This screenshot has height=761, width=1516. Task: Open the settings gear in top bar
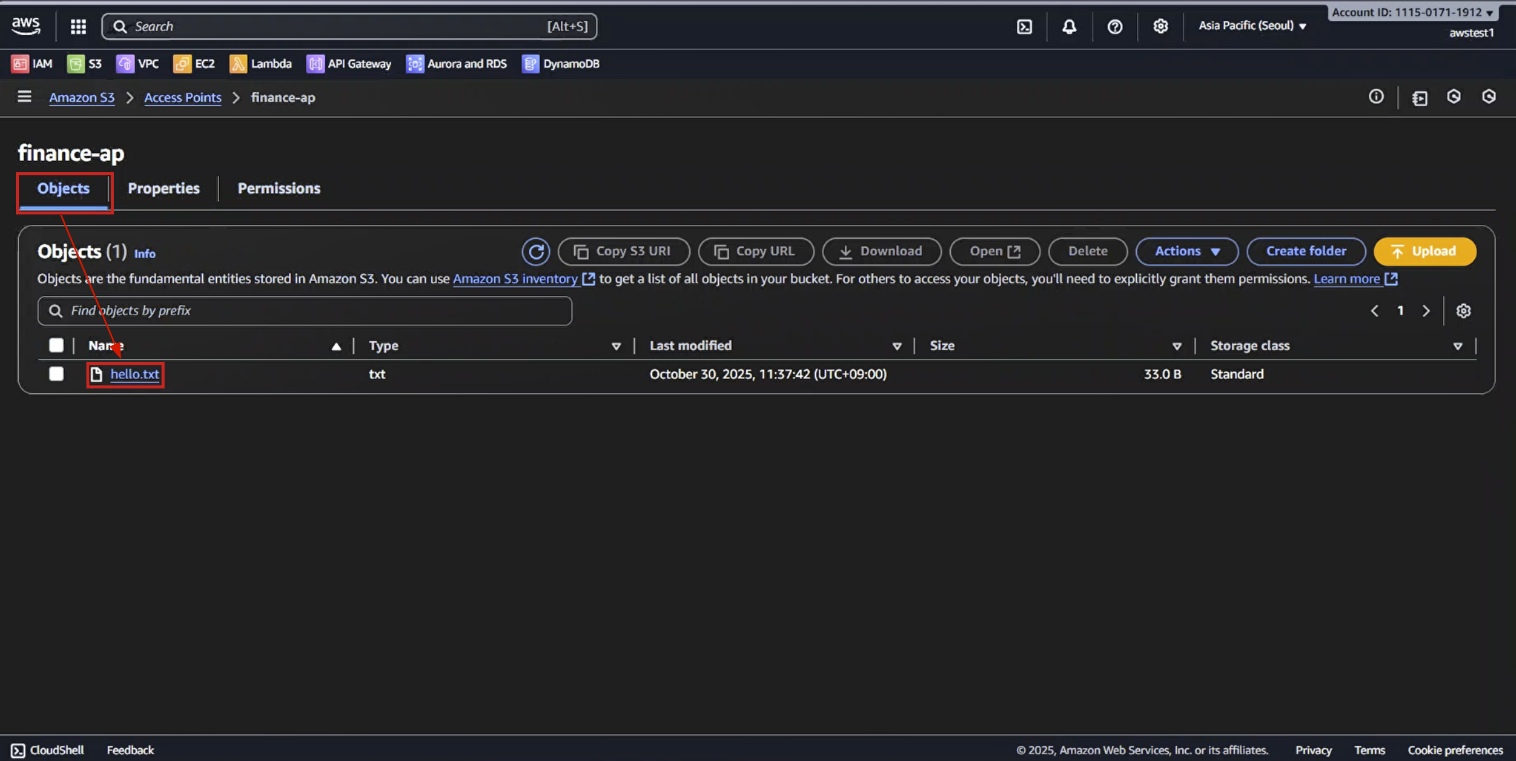pyautogui.click(x=1160, y=27)
